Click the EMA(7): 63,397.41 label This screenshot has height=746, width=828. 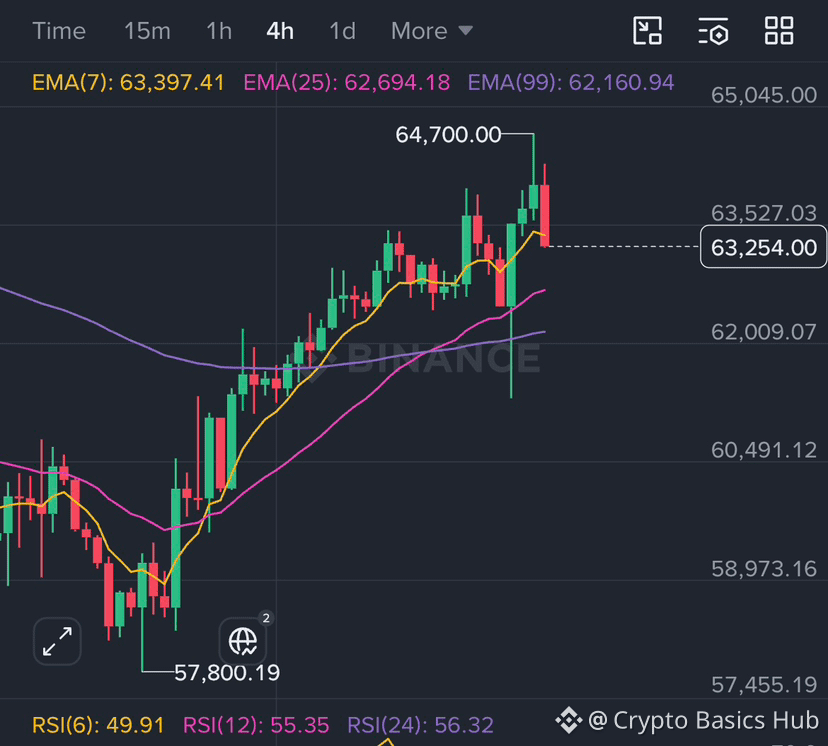[128, 82]
